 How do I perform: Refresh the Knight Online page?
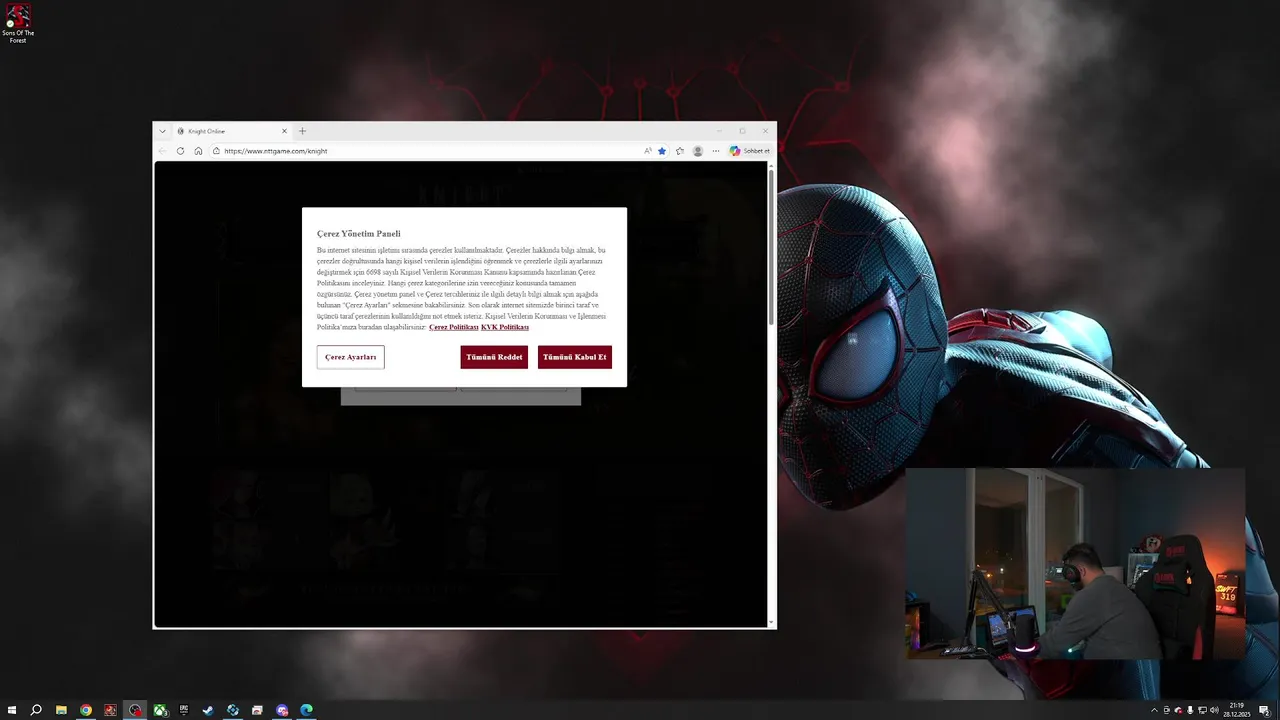click(180, 151)
